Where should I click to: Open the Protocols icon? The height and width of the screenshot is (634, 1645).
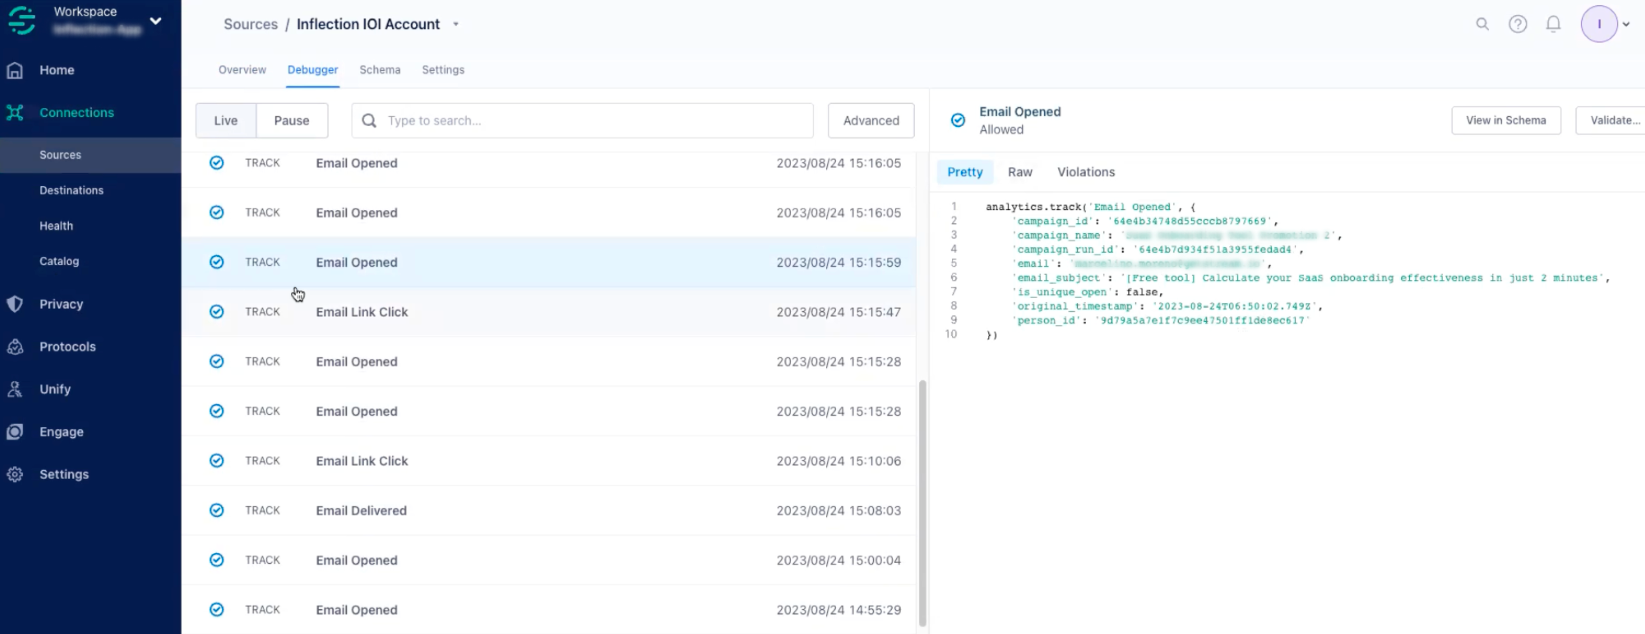pos(15,347)
